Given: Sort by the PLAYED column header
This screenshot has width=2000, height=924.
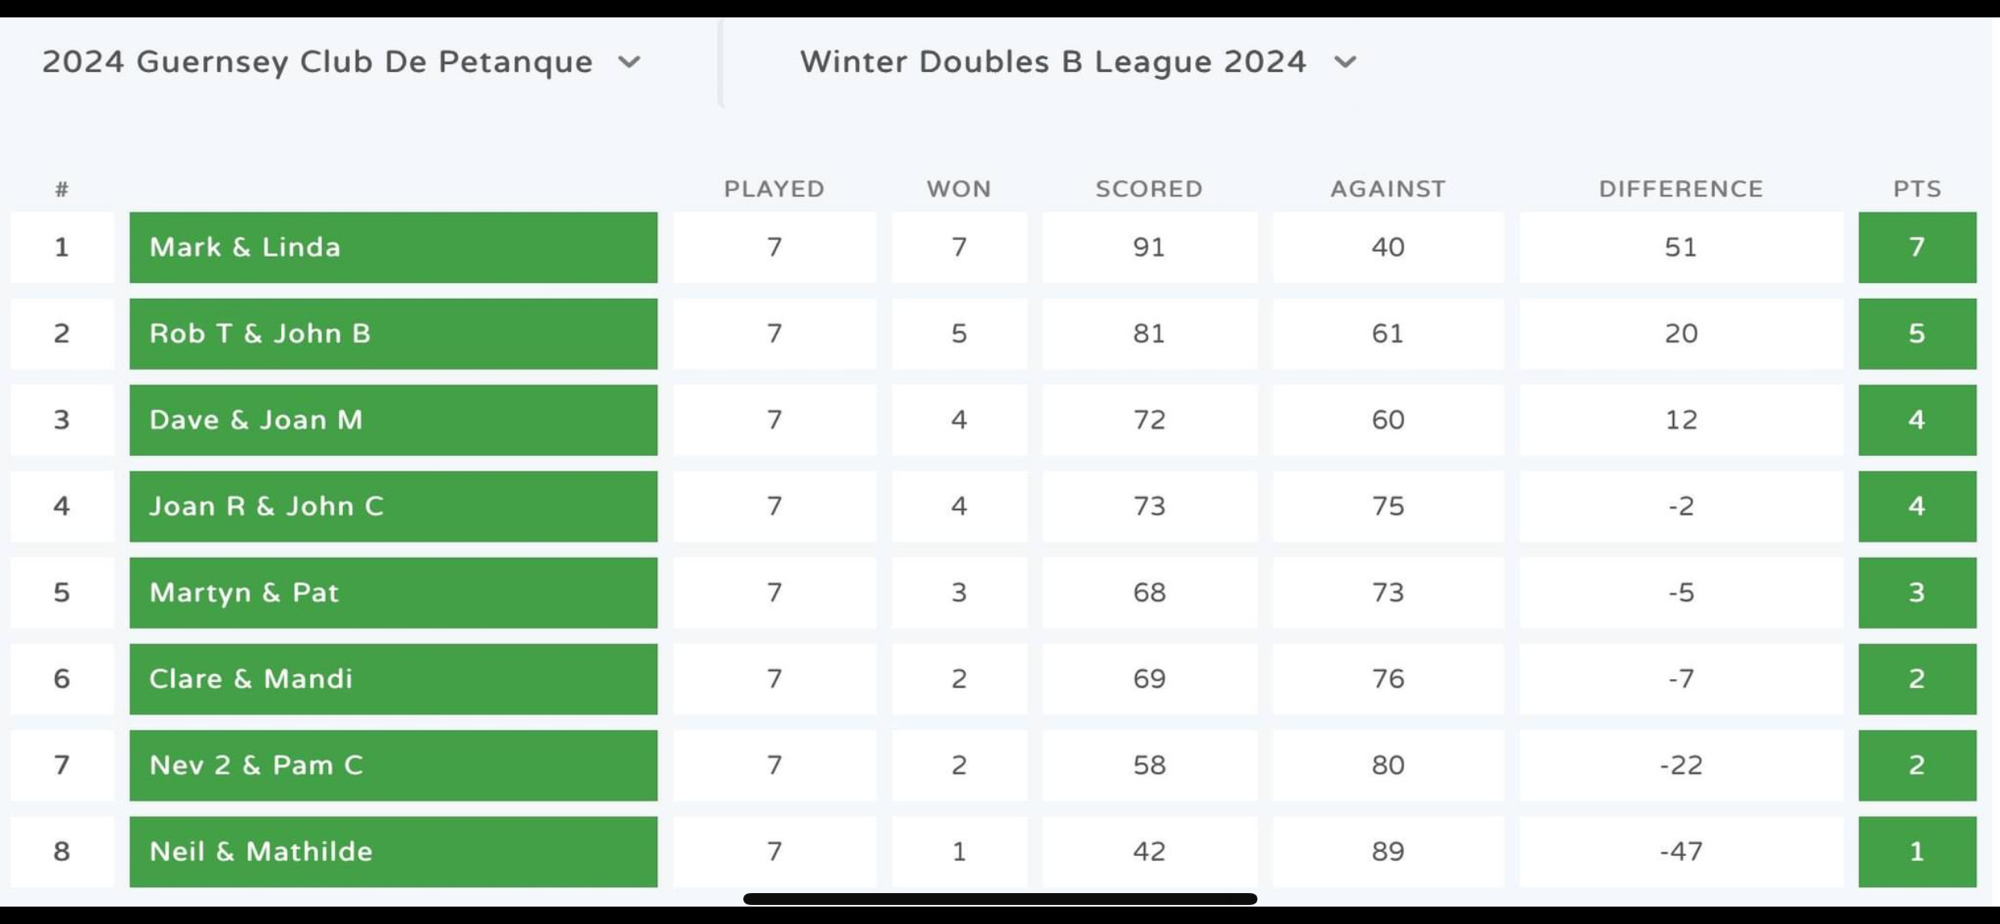Looking at the screenshot, I should pos(774,189).
